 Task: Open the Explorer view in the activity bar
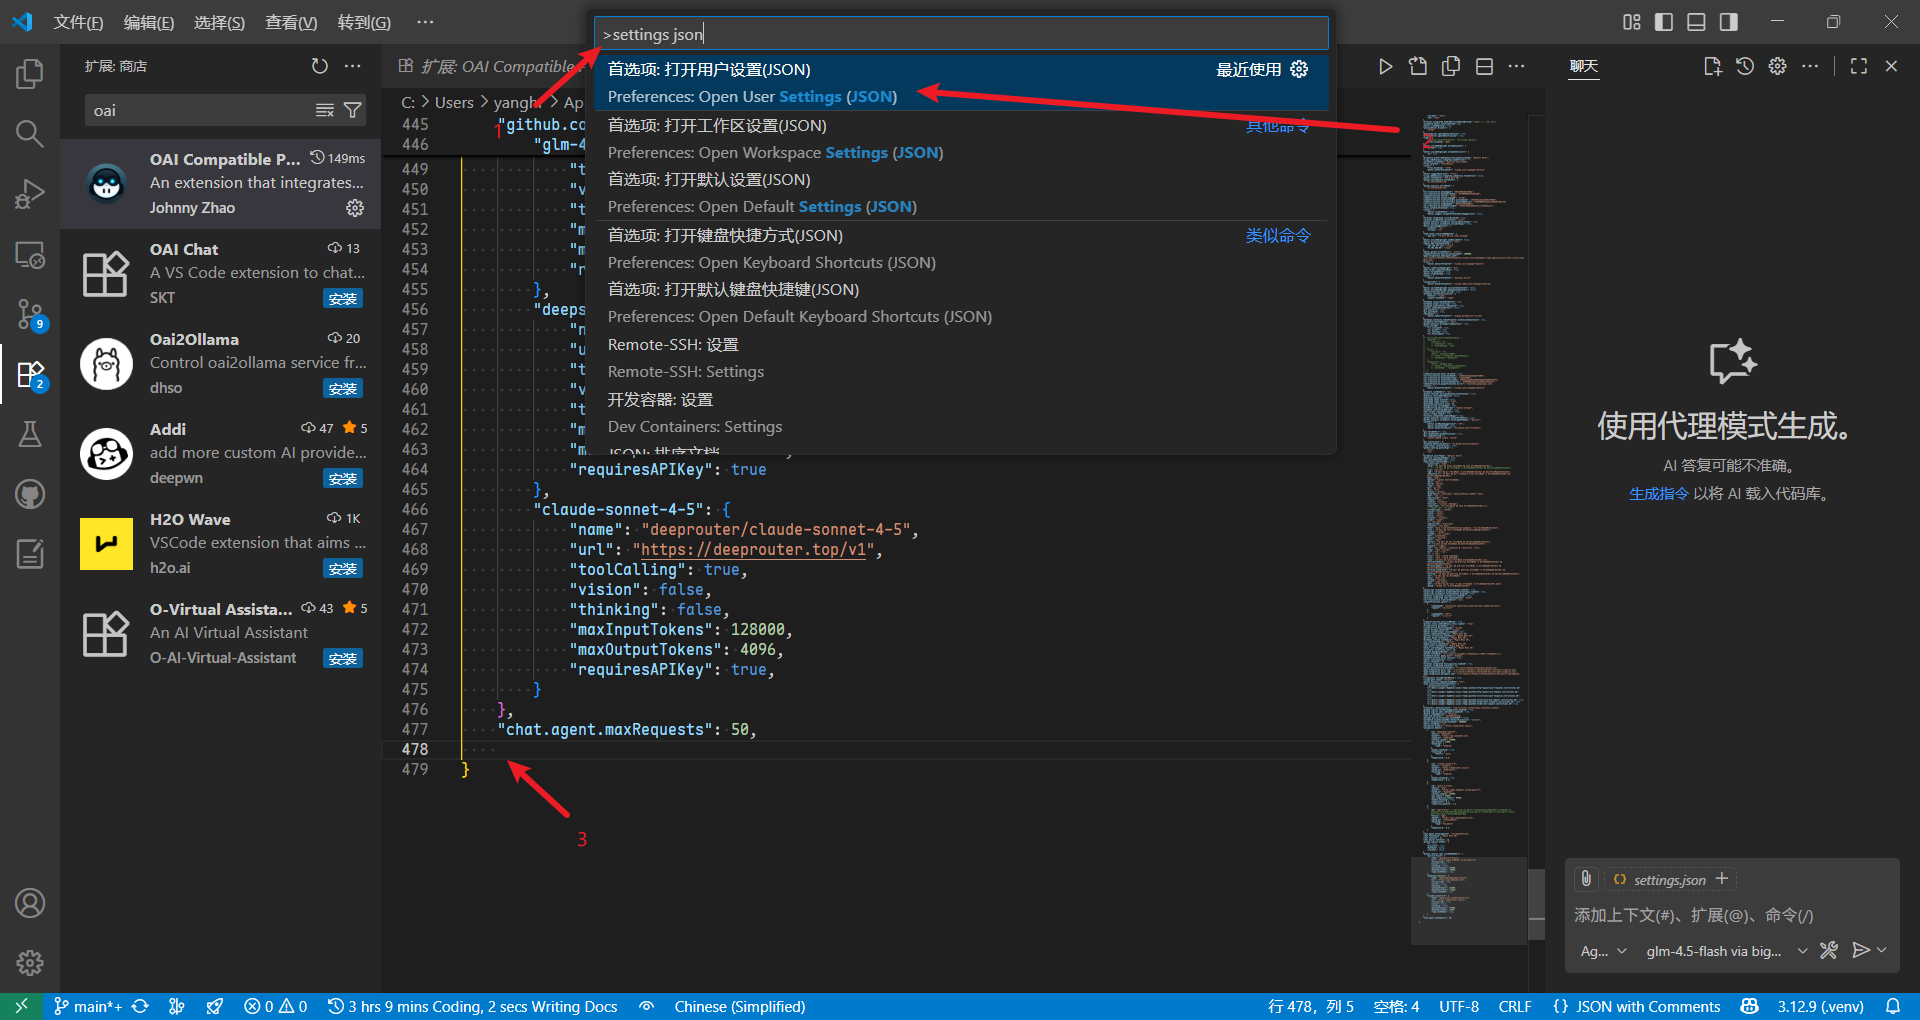30,73
